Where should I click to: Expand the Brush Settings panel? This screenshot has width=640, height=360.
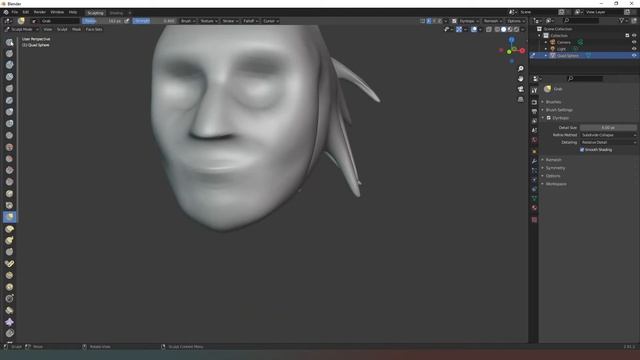coord(559,110)
